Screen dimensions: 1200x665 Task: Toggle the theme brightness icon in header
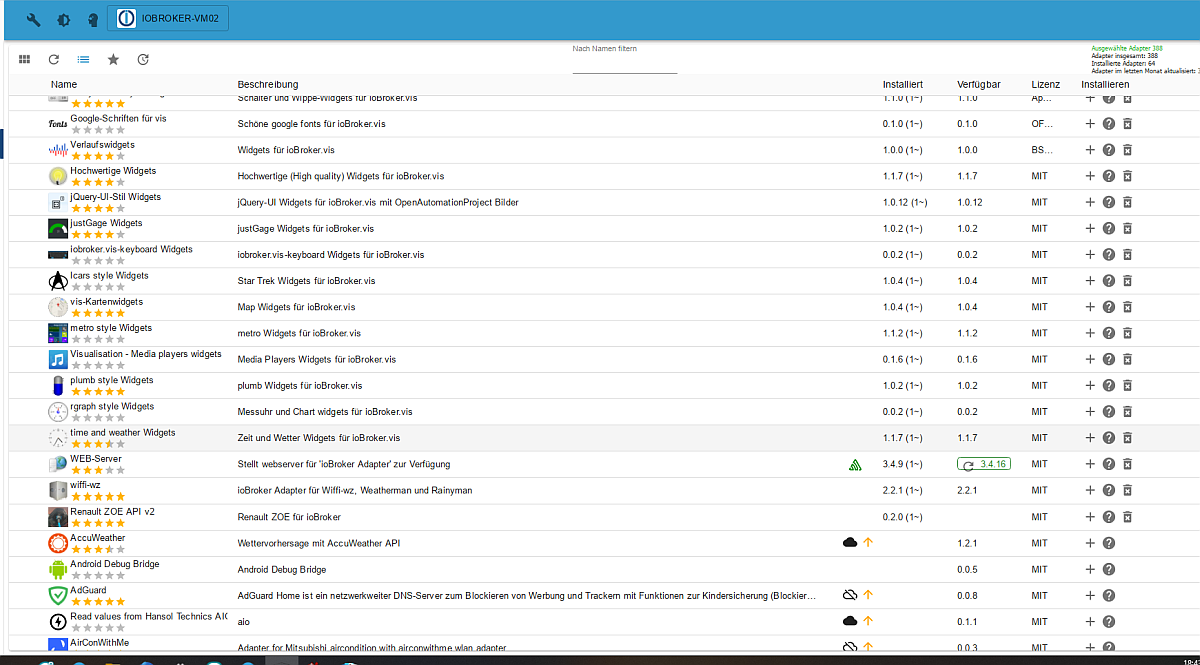click(64, 19)
